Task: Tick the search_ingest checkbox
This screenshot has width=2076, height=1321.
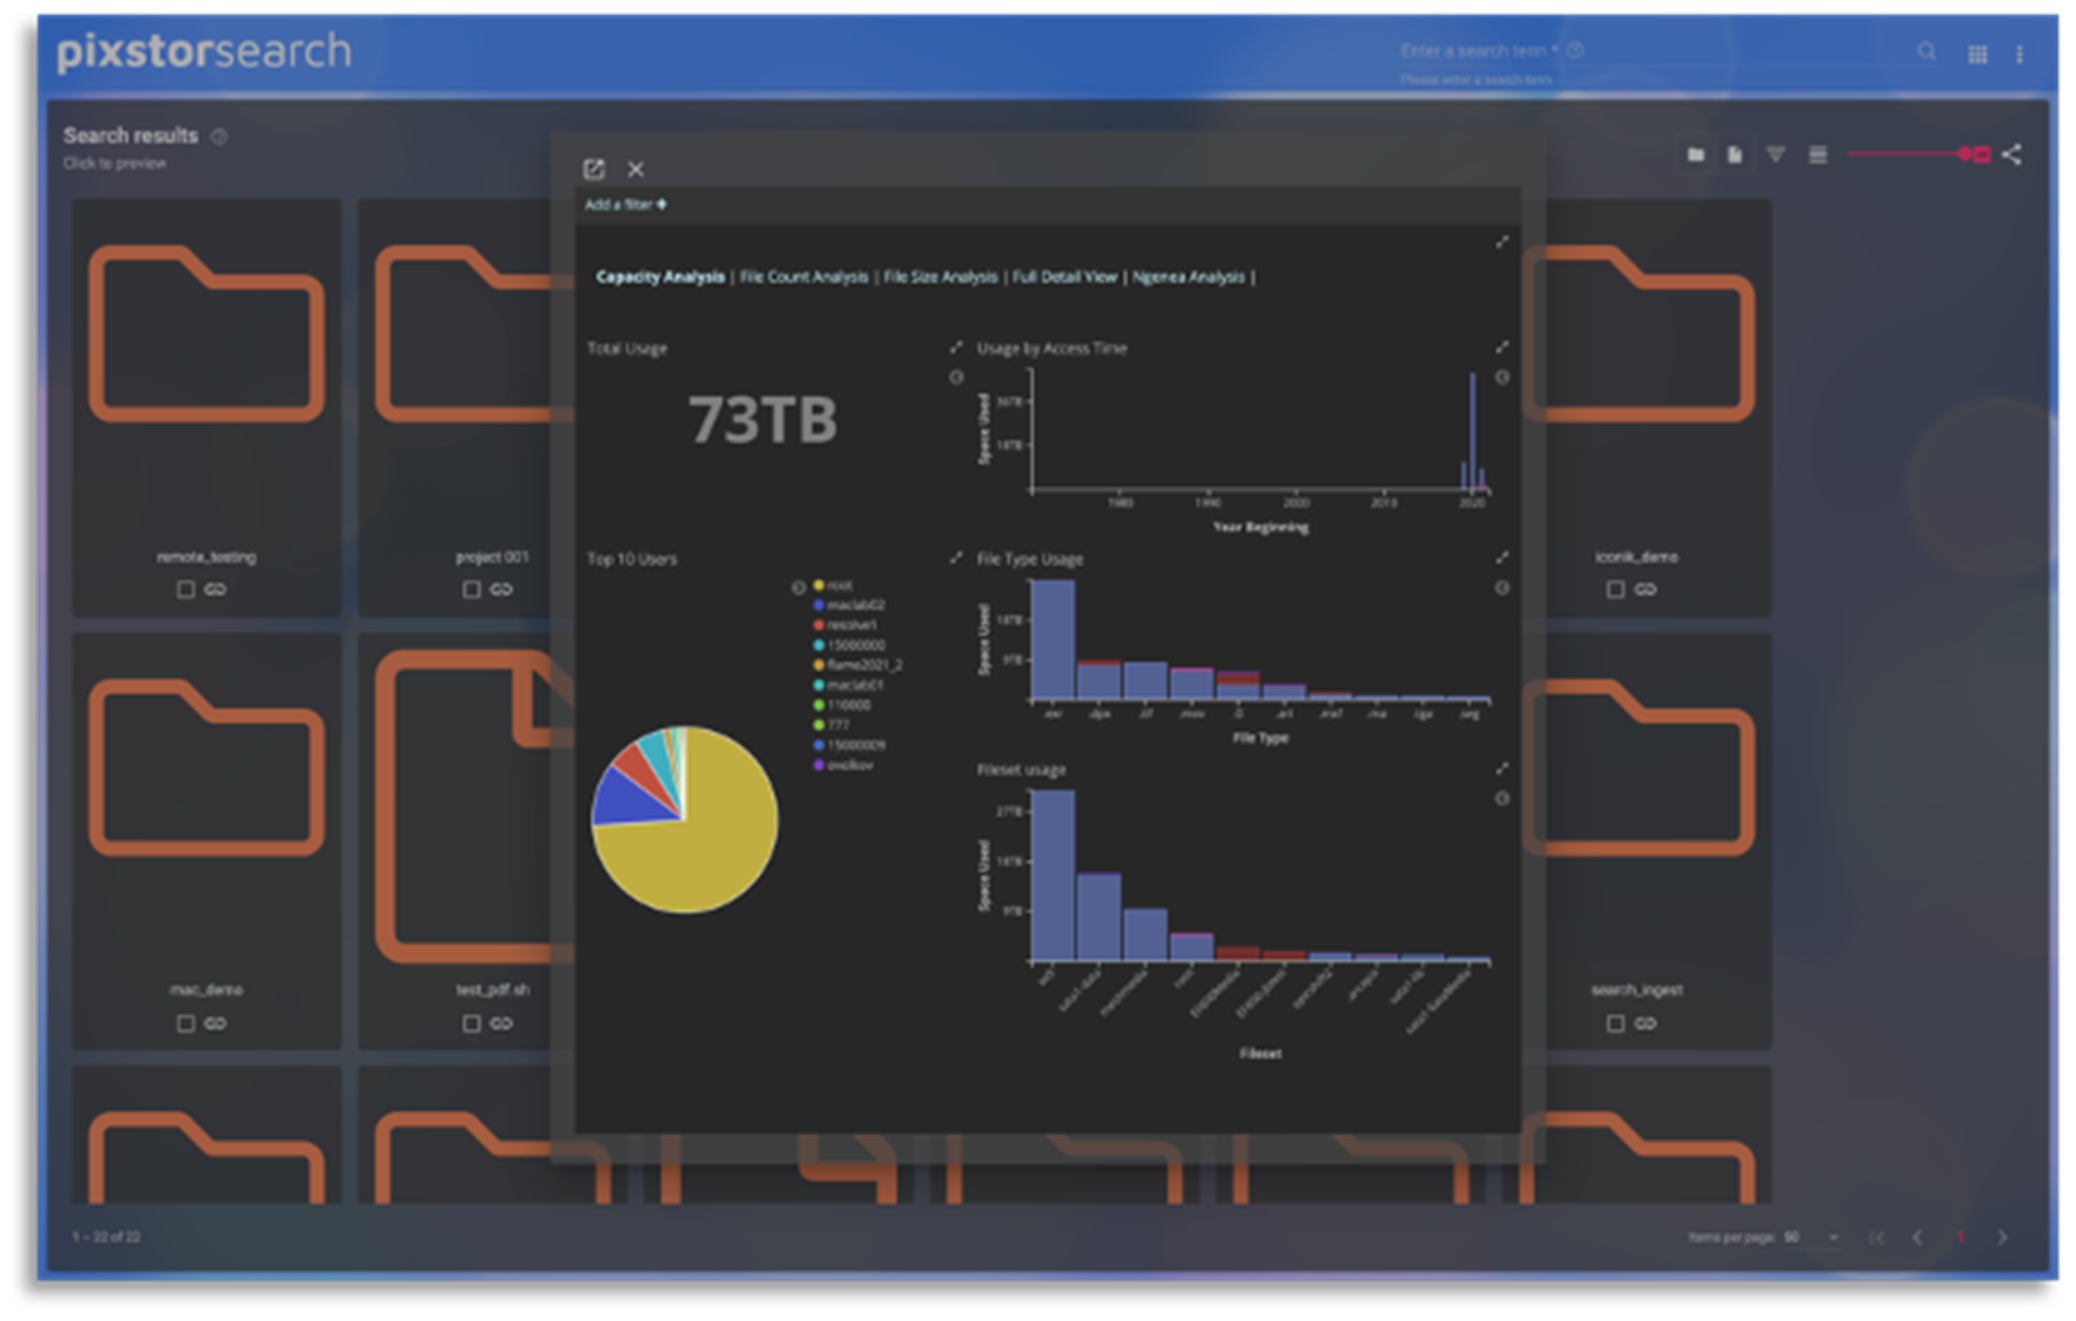Action: coord(1615,1023)
